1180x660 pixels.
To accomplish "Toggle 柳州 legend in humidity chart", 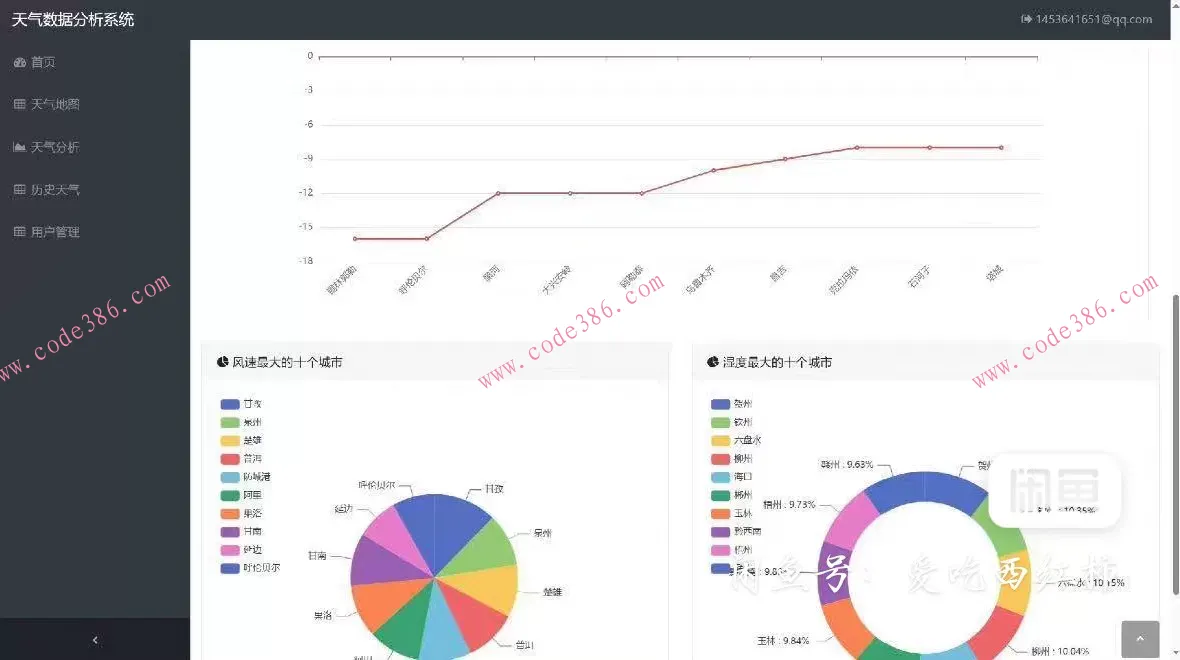I will pos(731,458).
